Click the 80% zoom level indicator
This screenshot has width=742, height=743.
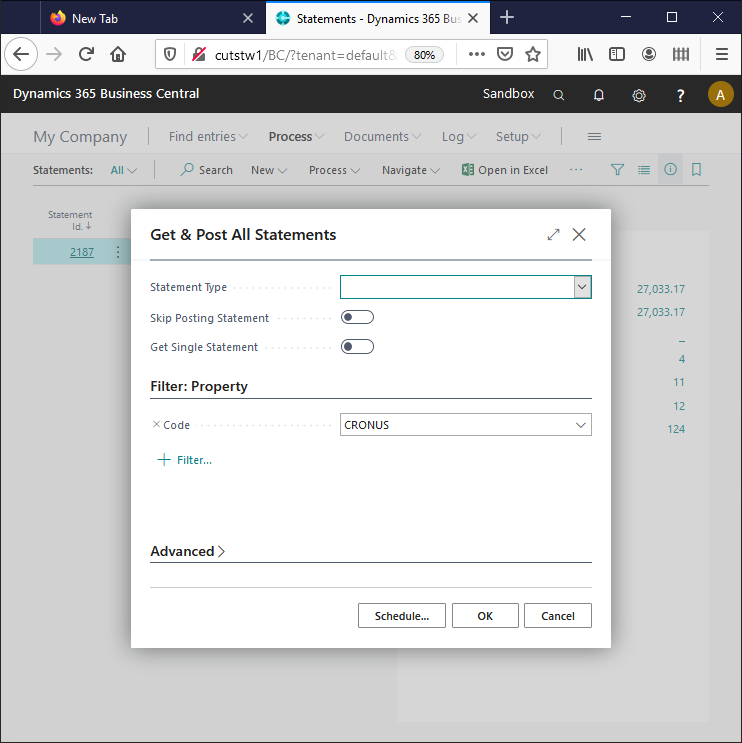pyautogui.click(x=424, y=55)
